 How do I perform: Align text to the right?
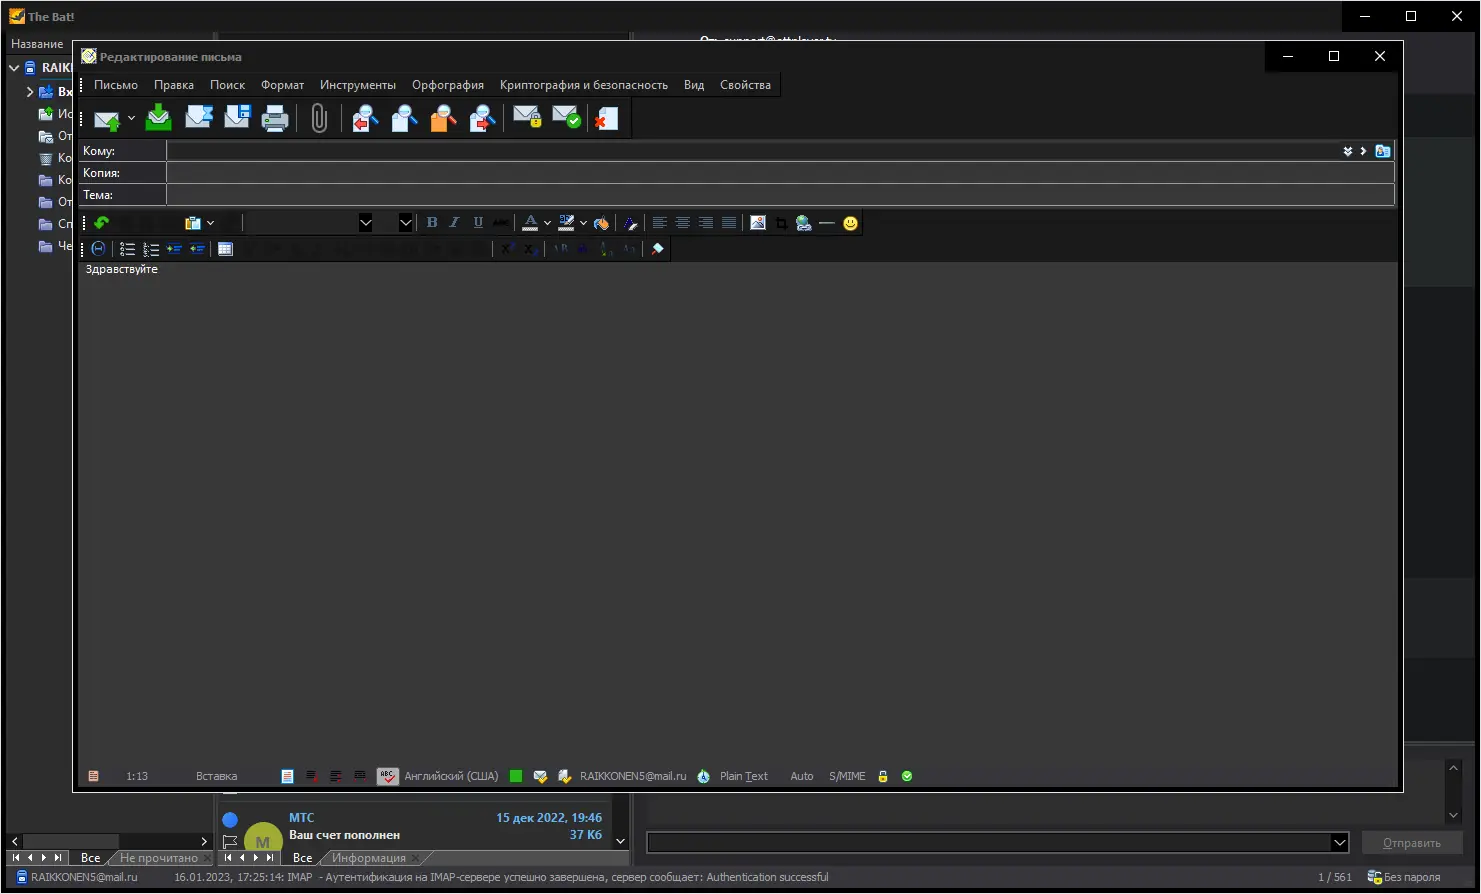(706, 223)
